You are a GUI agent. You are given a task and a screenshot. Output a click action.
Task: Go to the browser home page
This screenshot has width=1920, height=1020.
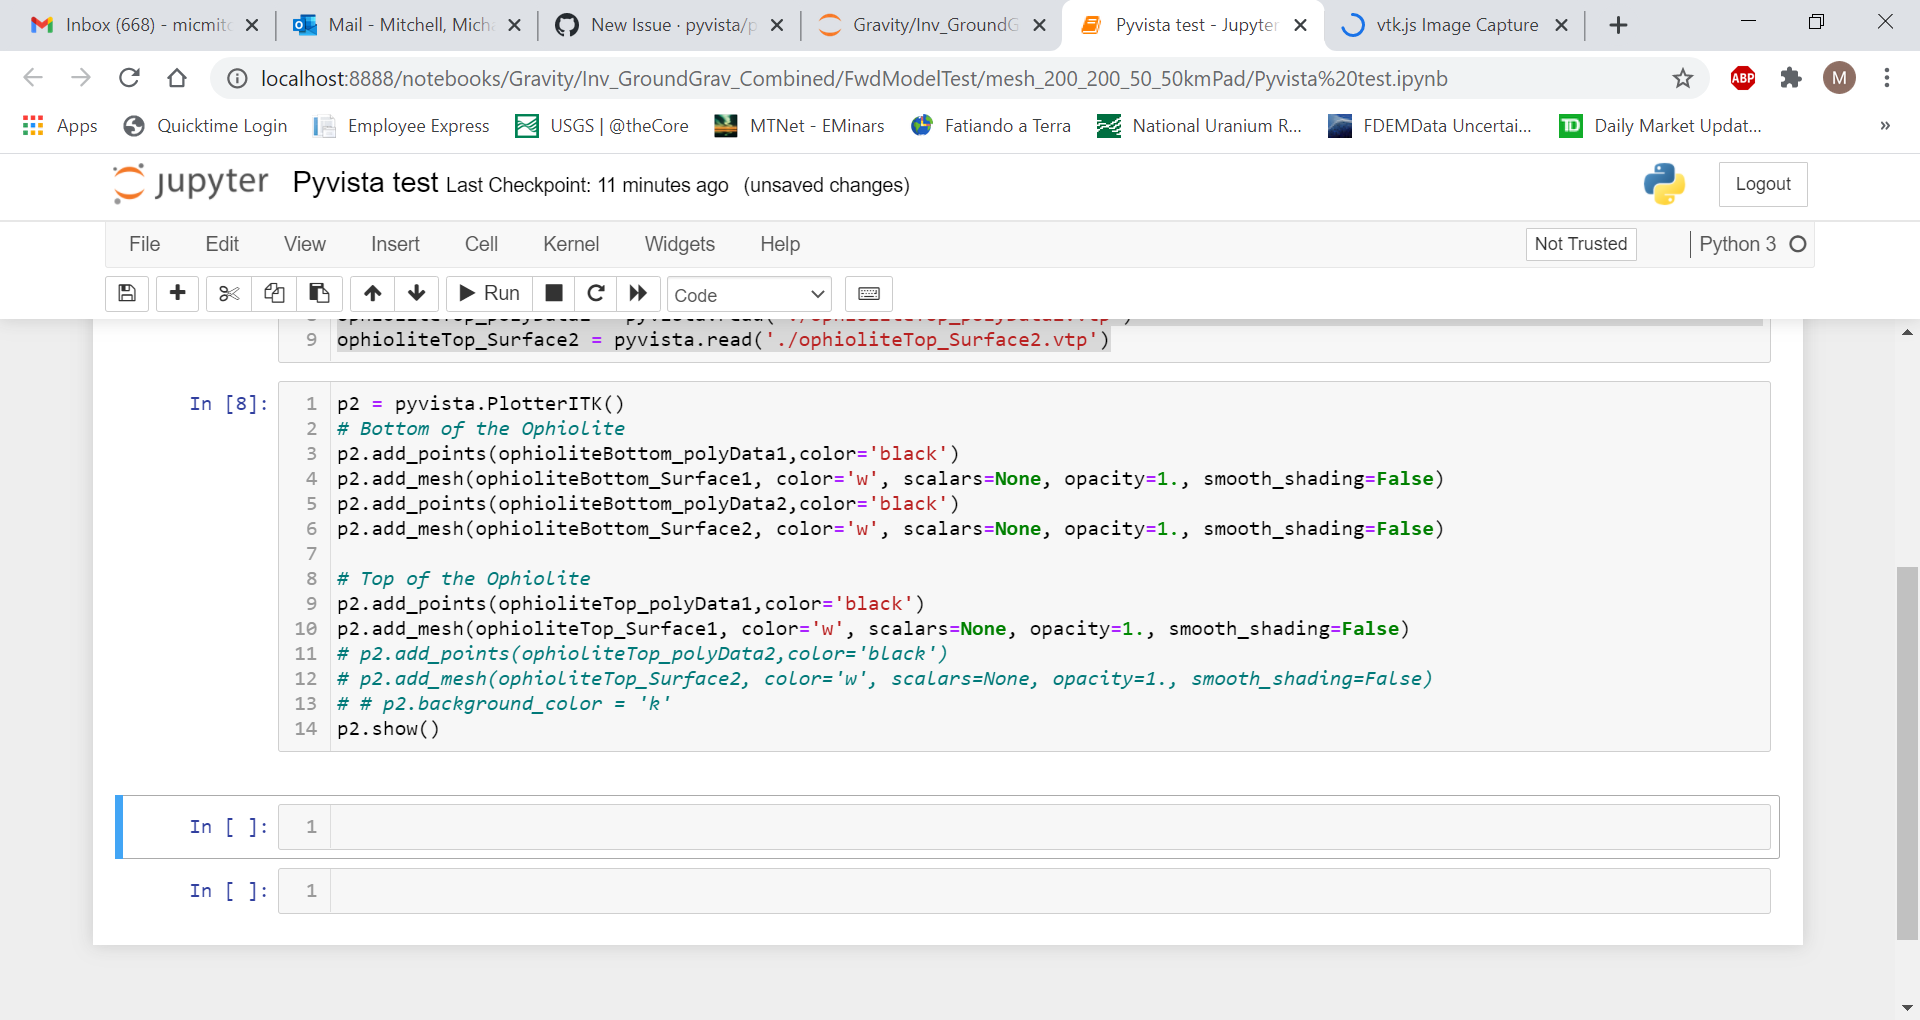click(x=177, y=78)
